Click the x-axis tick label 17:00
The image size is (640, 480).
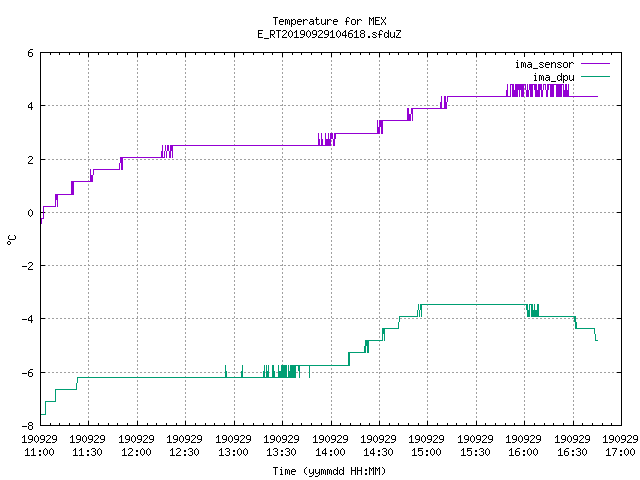pyautogui.click(x=621, y=452)
